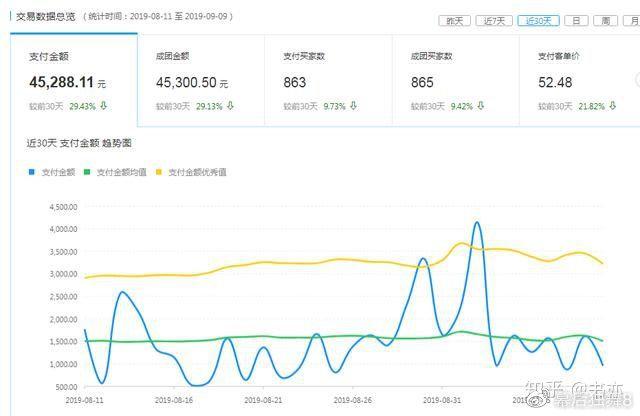Screen dimensions: 640x416
Task: Select the 支付客单价 metric card
Action: 582,80
